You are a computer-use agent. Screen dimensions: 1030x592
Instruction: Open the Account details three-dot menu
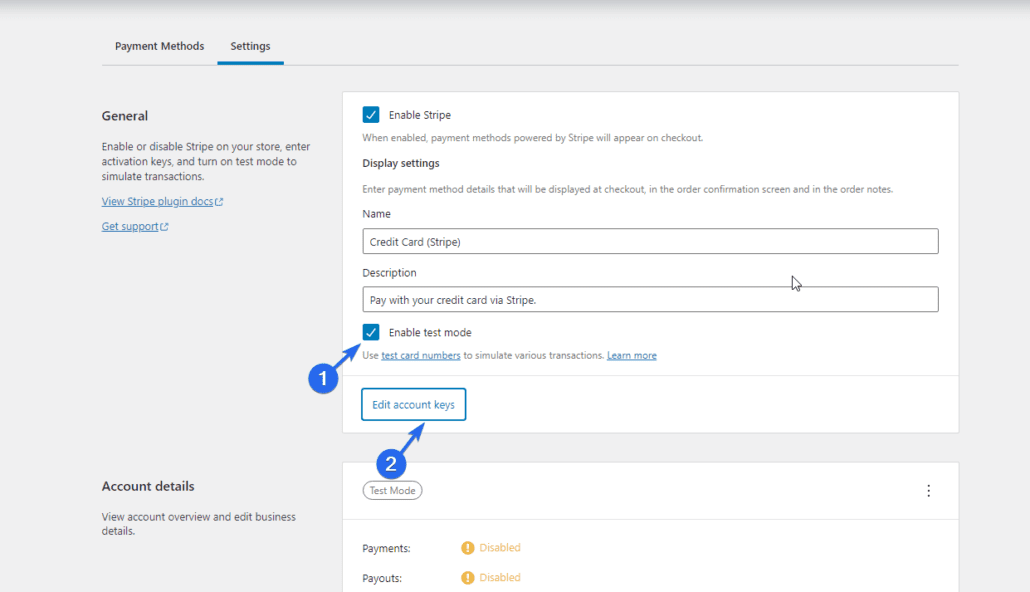point(928,491)
